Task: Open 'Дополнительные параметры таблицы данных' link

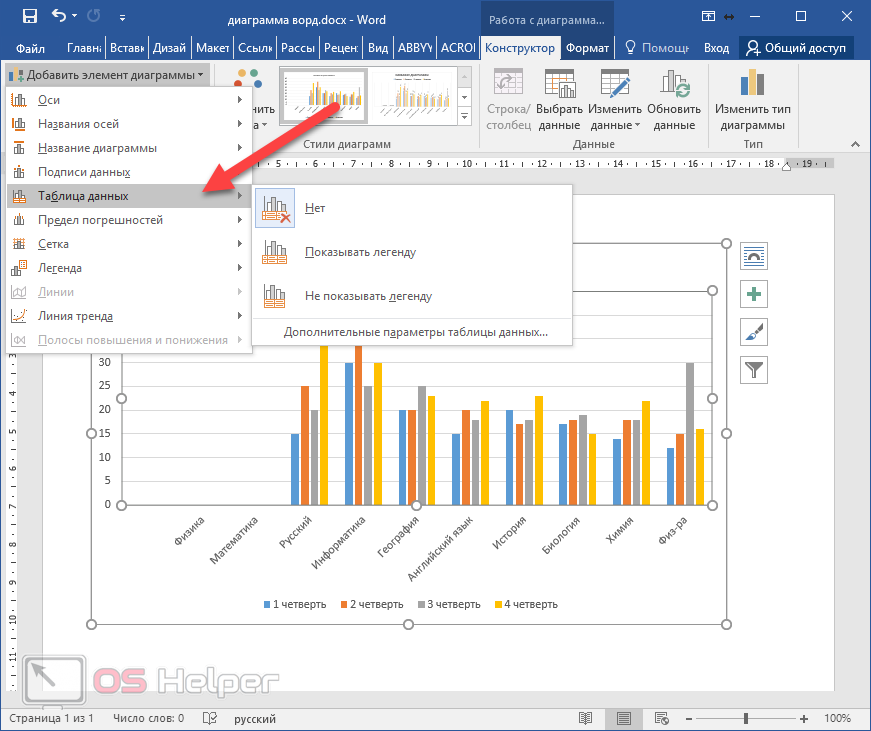Action: (415, 332)
